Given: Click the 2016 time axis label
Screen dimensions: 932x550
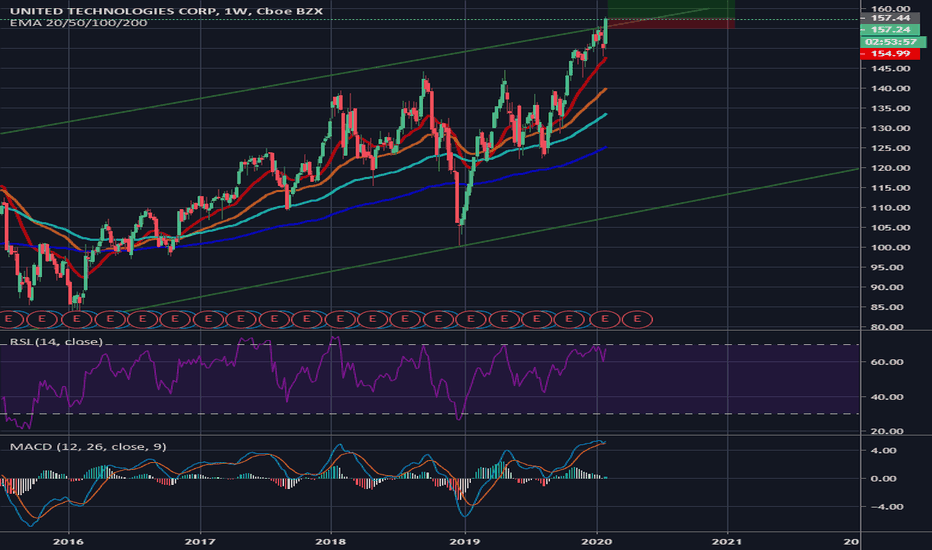Looking at the screenshot, I should coord(68,542).
